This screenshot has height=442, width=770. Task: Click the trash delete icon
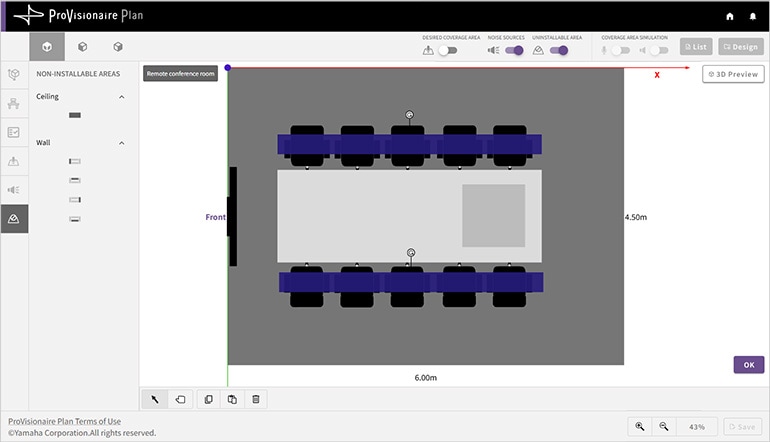click(x=256, y=399)
